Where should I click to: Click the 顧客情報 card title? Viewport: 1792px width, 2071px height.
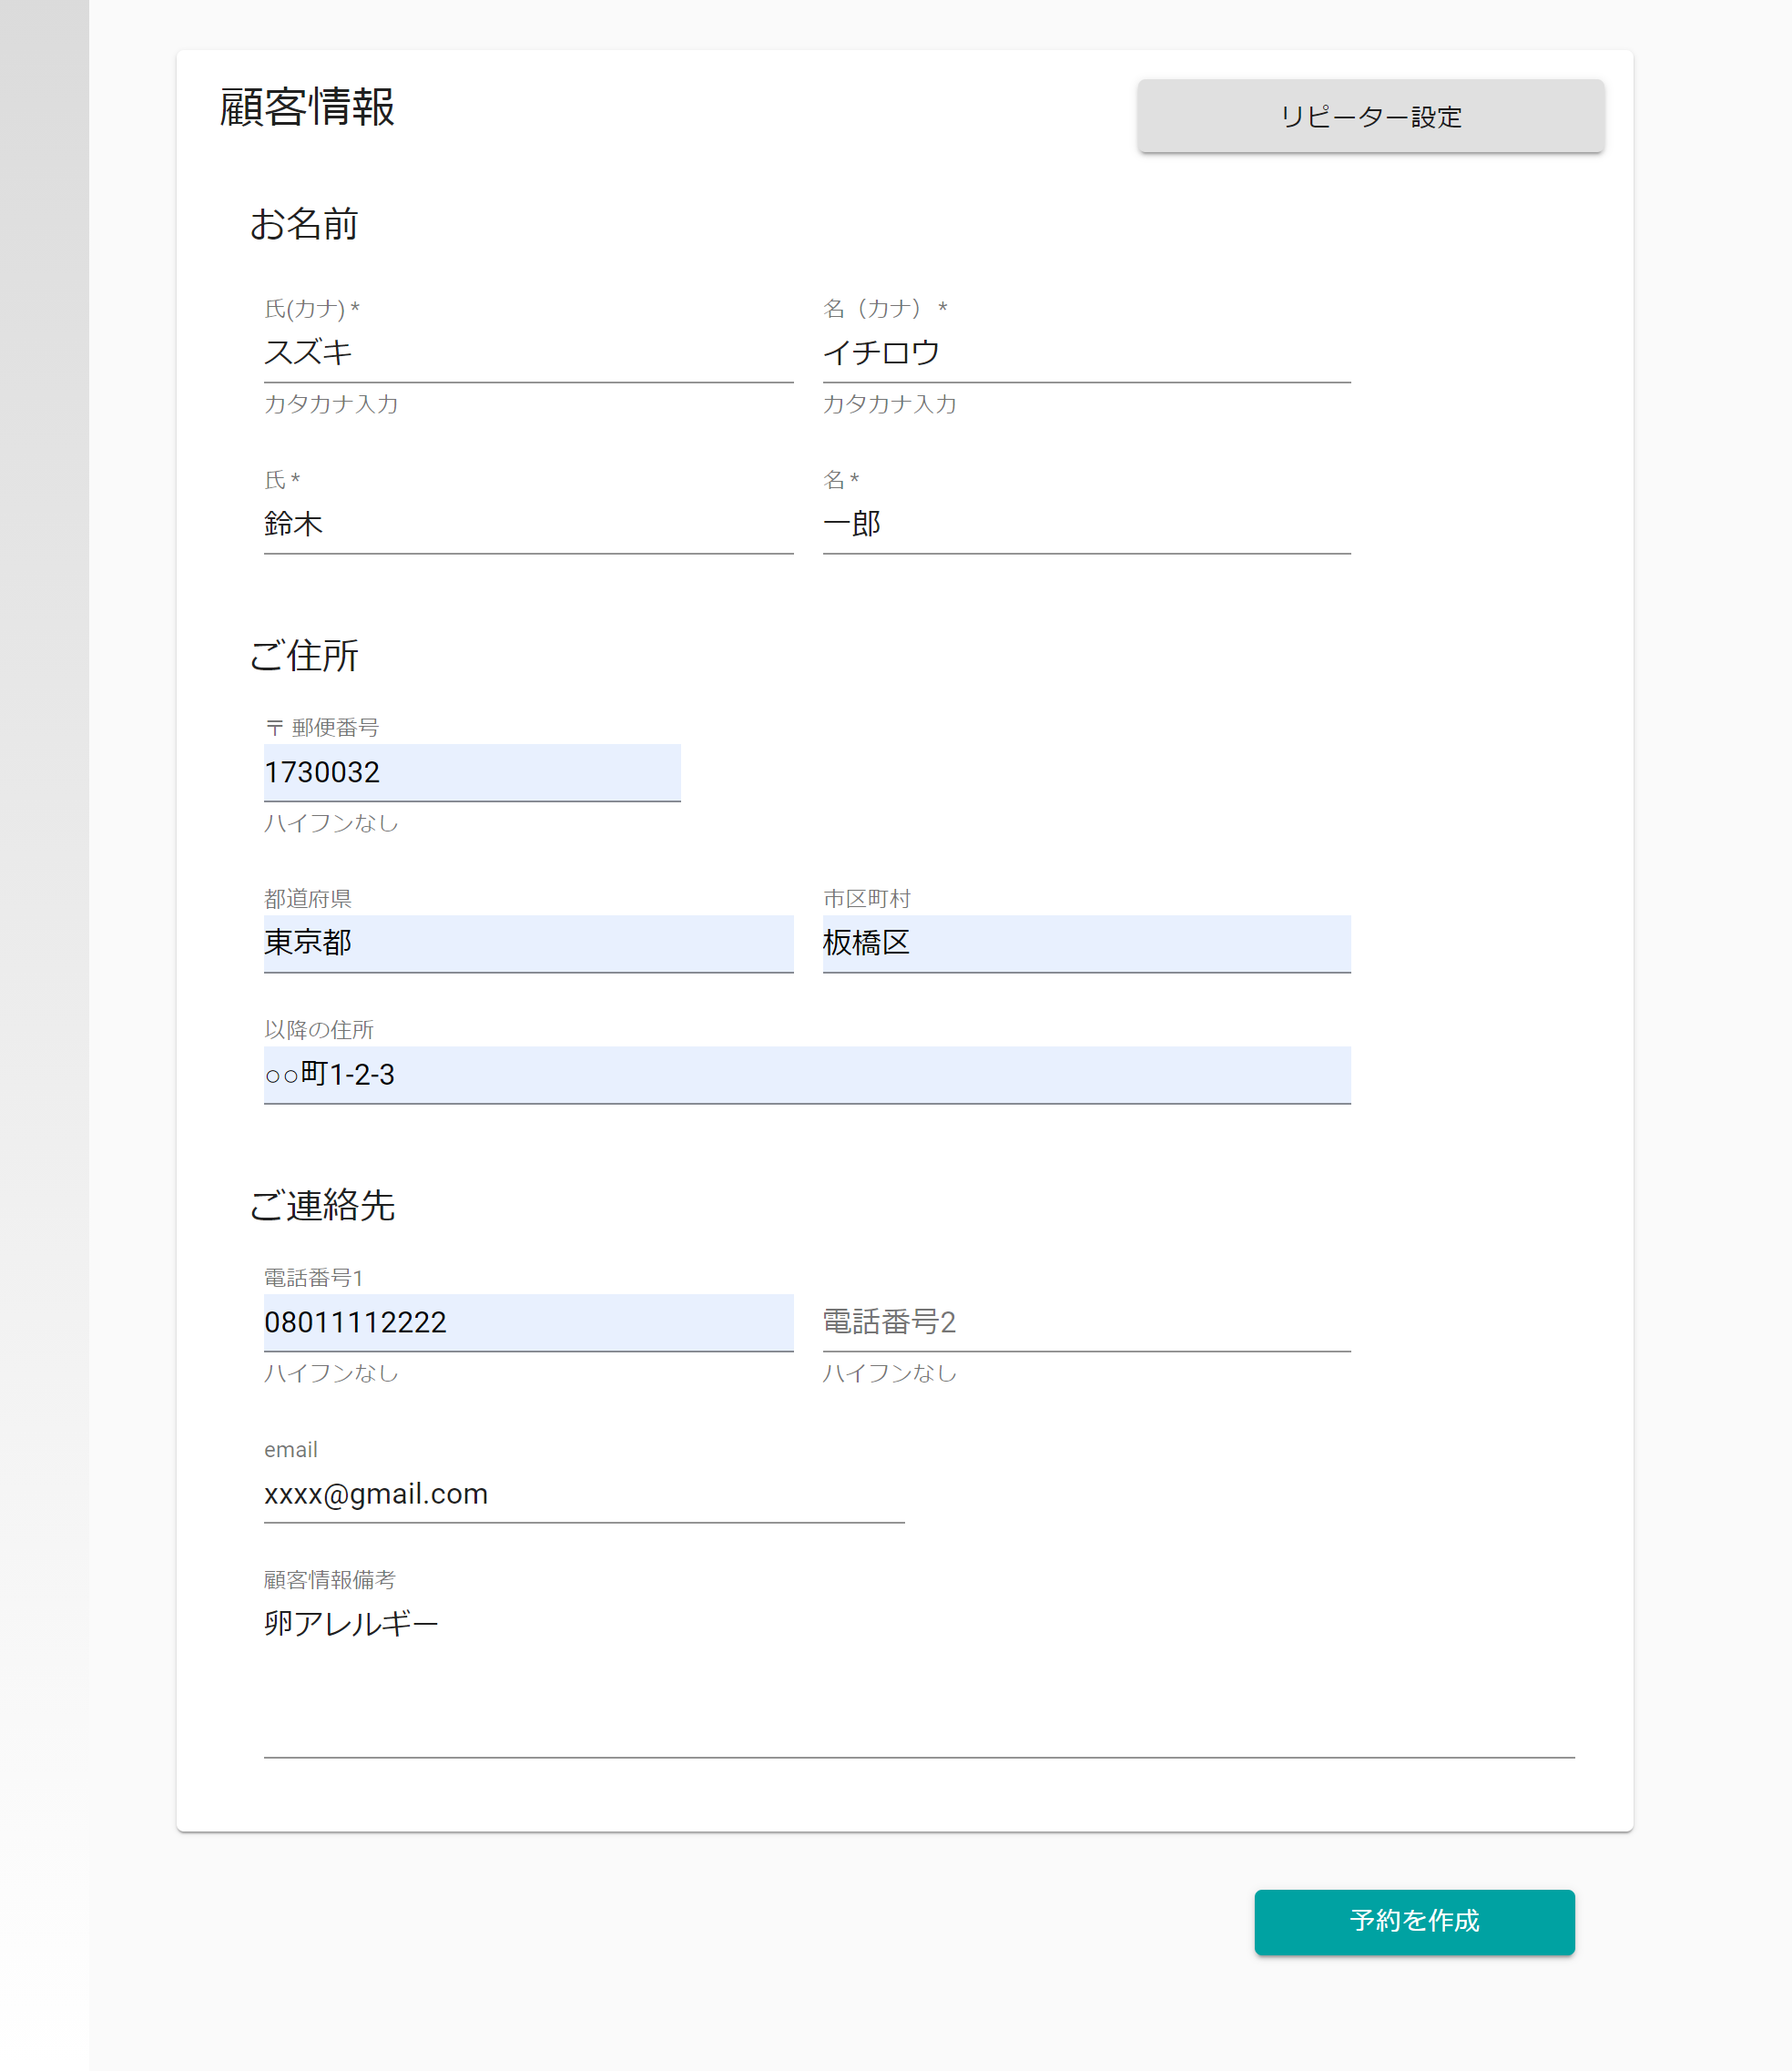307,107
